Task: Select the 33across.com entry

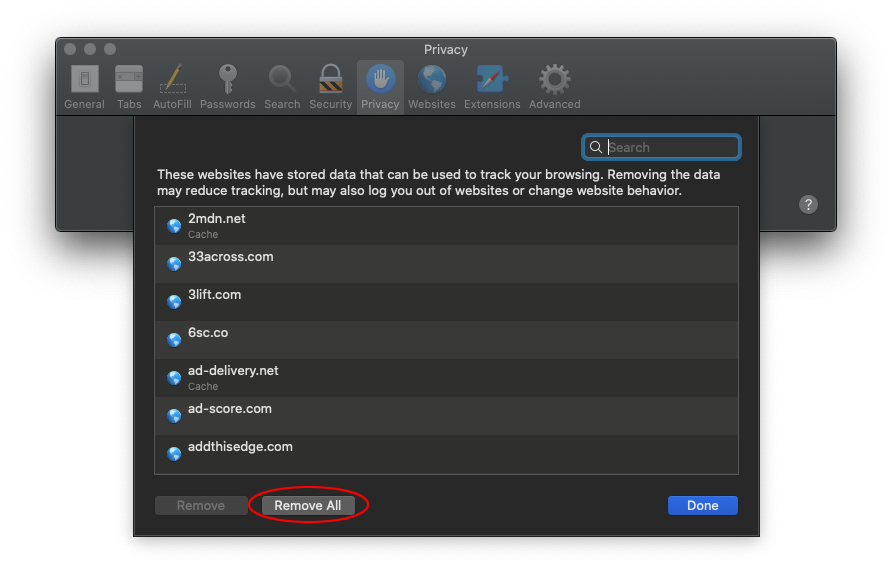Action: pos(447,264)
